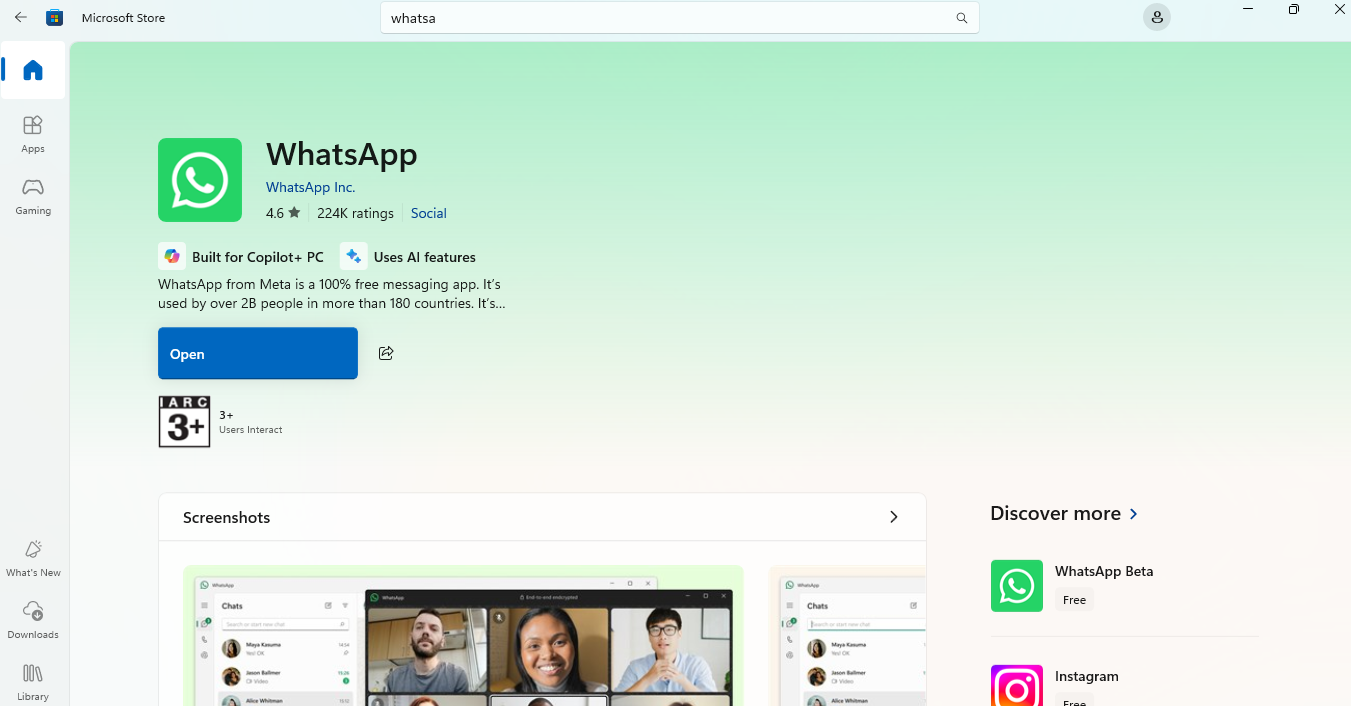Open the Apps section in sidebar
Image resolution: width=1351 pixels, height=706 pixels.
pos(33,134)
